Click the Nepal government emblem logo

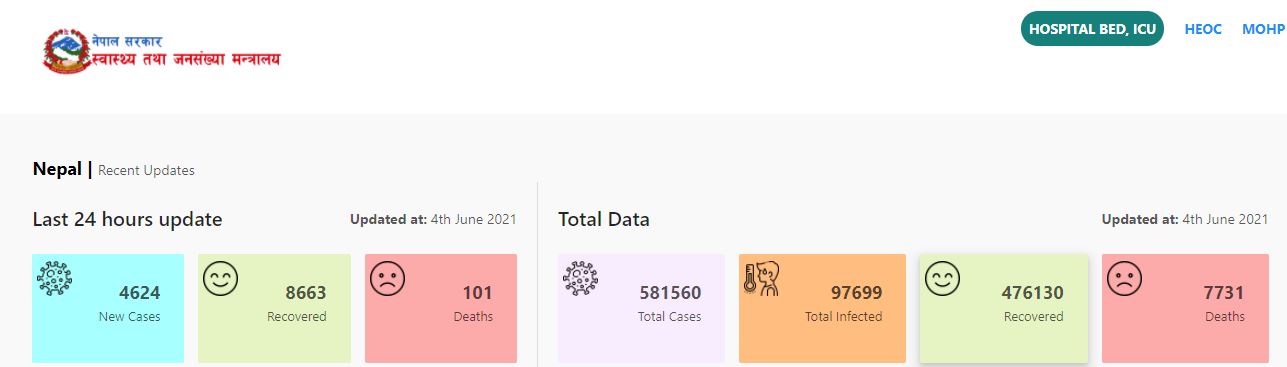tap(66, 50)
